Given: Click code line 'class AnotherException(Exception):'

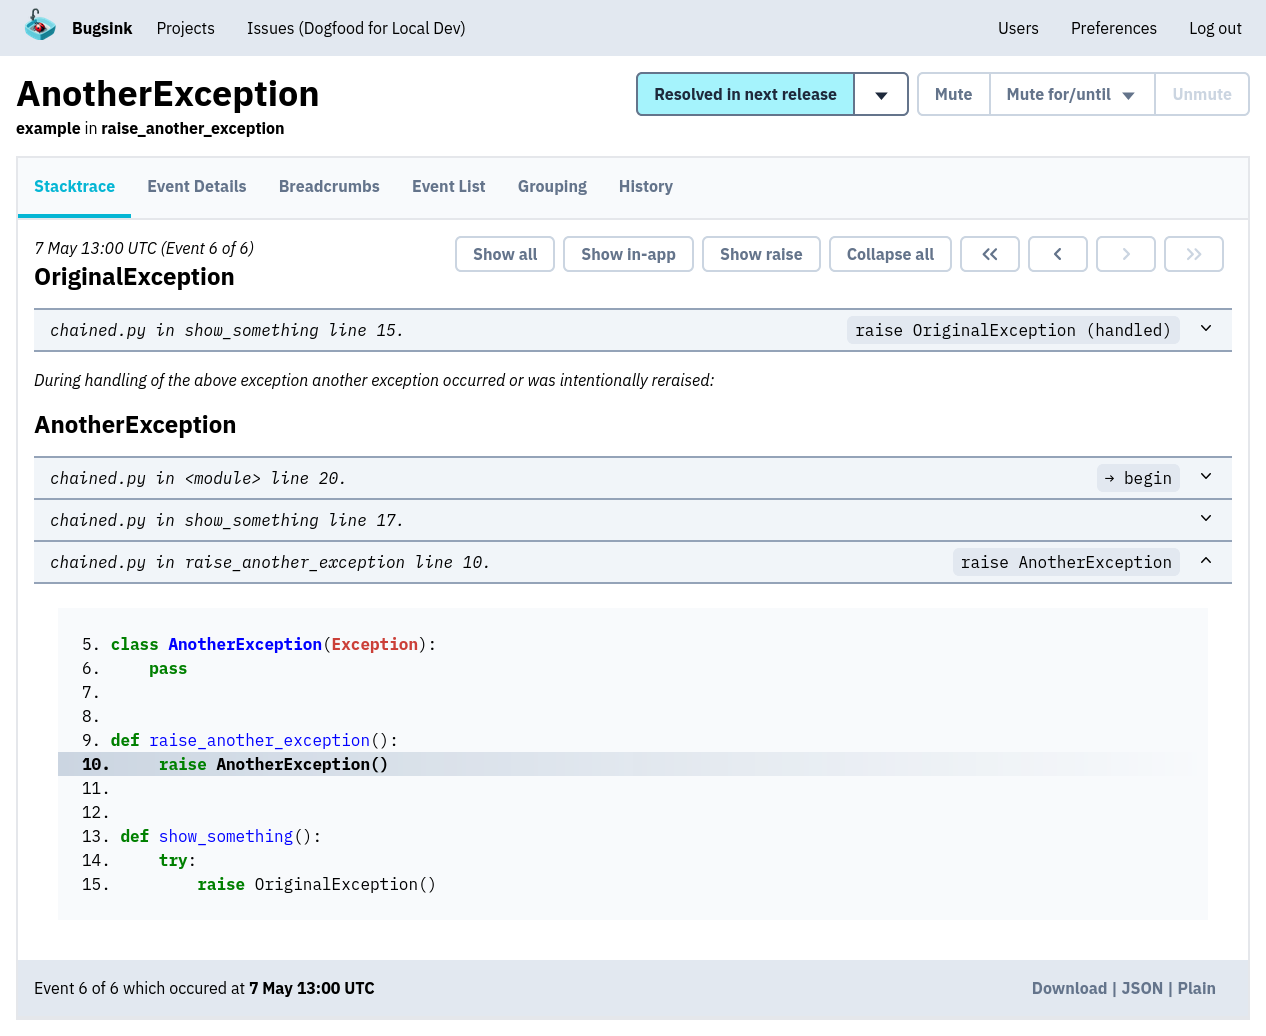Looking at the screenshot, I should (273, 644).
